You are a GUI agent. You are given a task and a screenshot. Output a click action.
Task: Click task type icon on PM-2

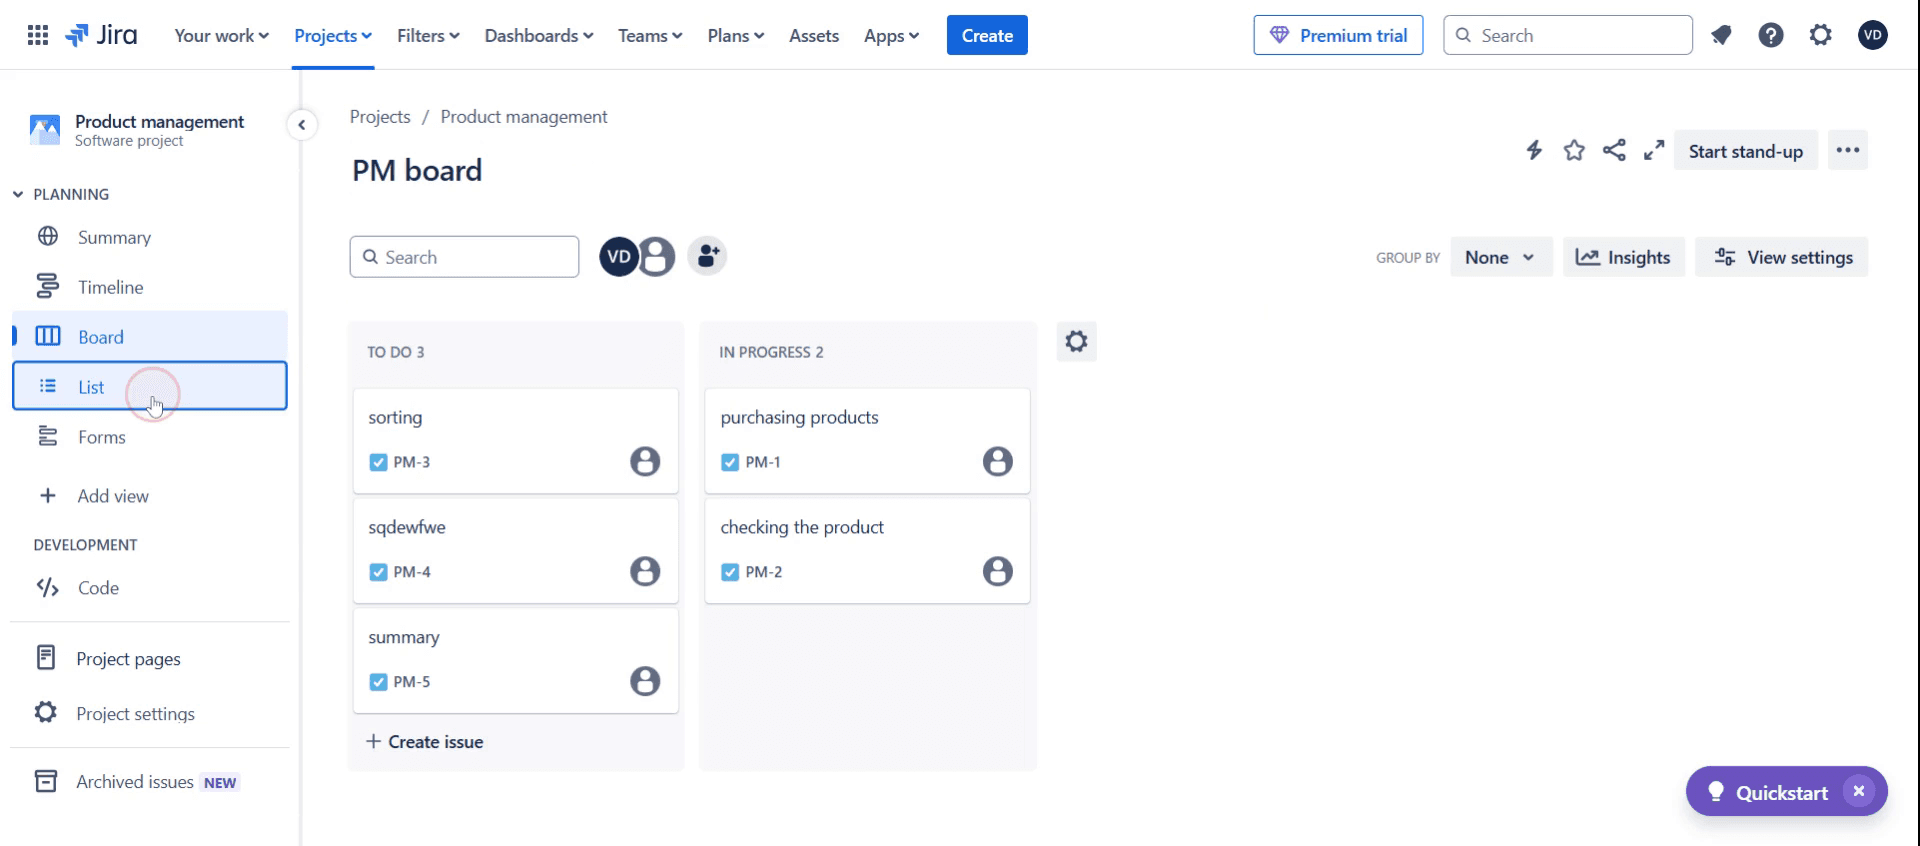tap(730, 572)
